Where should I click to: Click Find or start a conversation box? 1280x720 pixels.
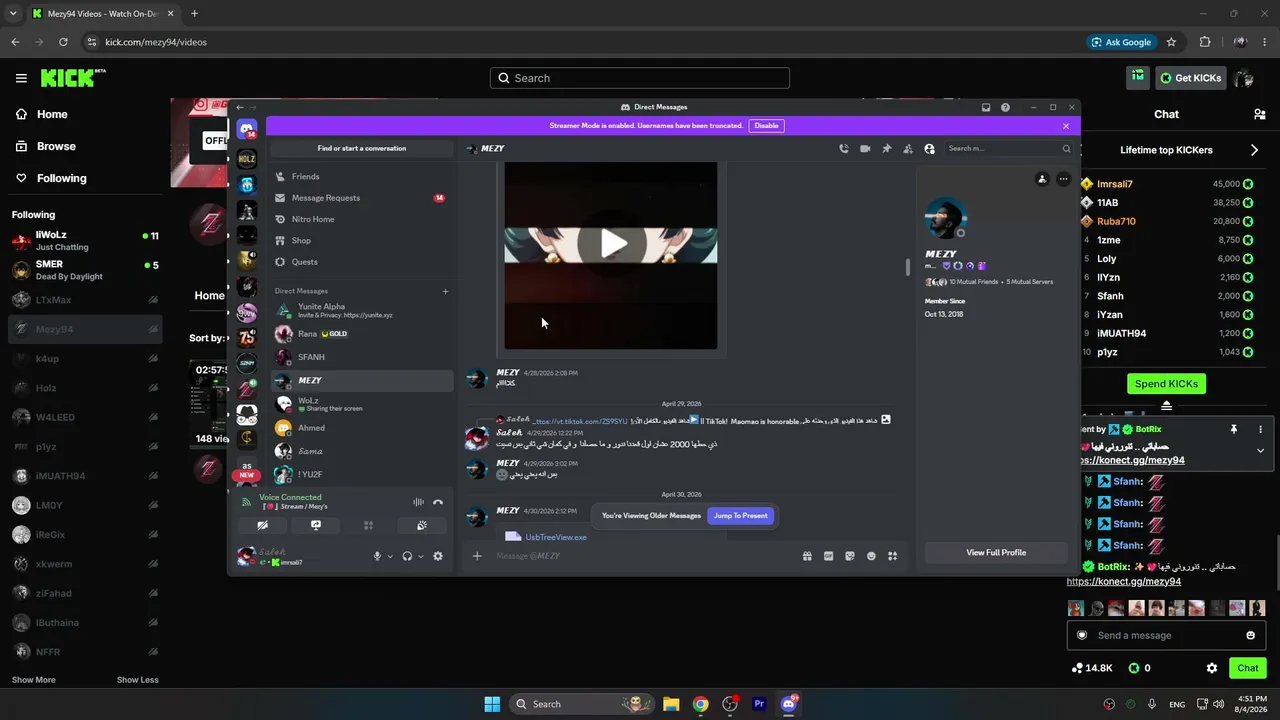[362, 148]
